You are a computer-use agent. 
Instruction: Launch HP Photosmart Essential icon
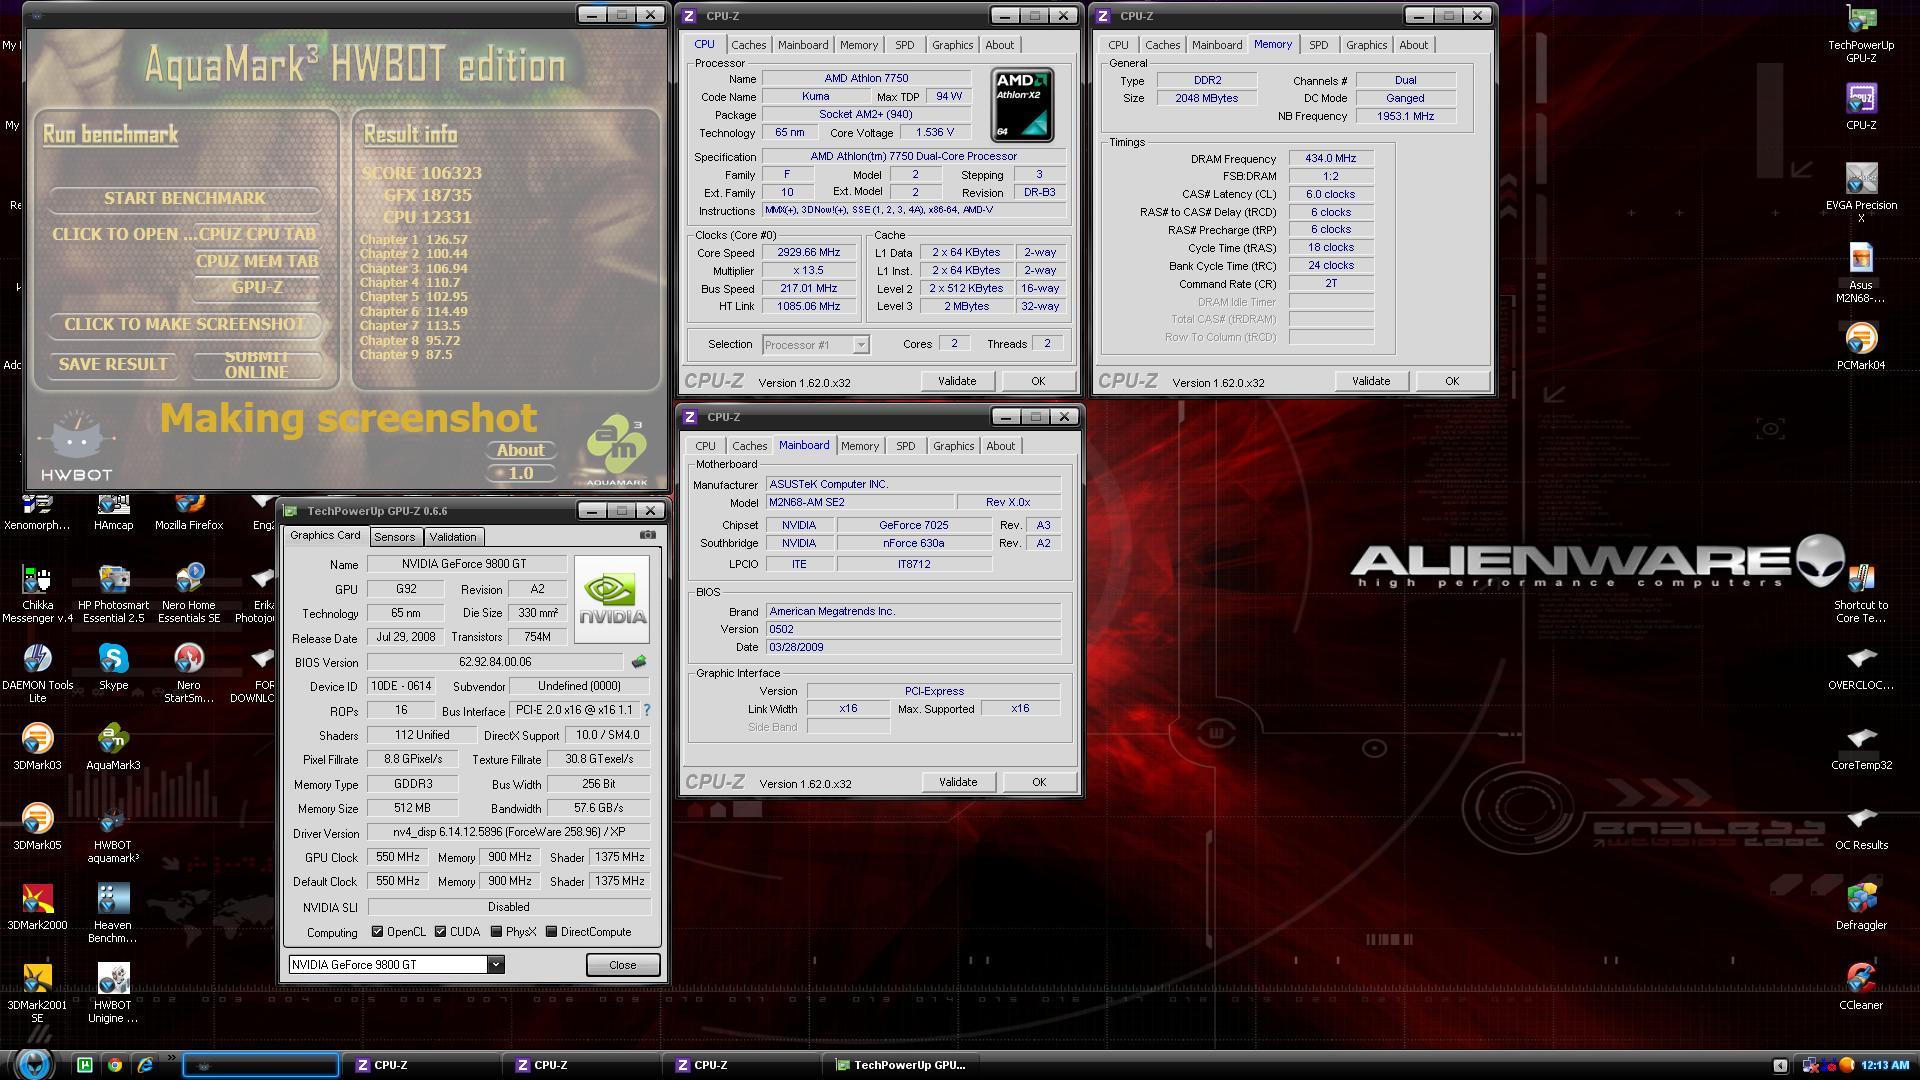[x=113, y=593]
